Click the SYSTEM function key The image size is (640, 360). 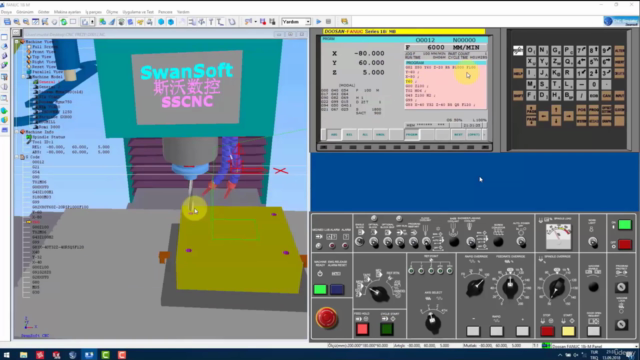click(x=581, y=121)
